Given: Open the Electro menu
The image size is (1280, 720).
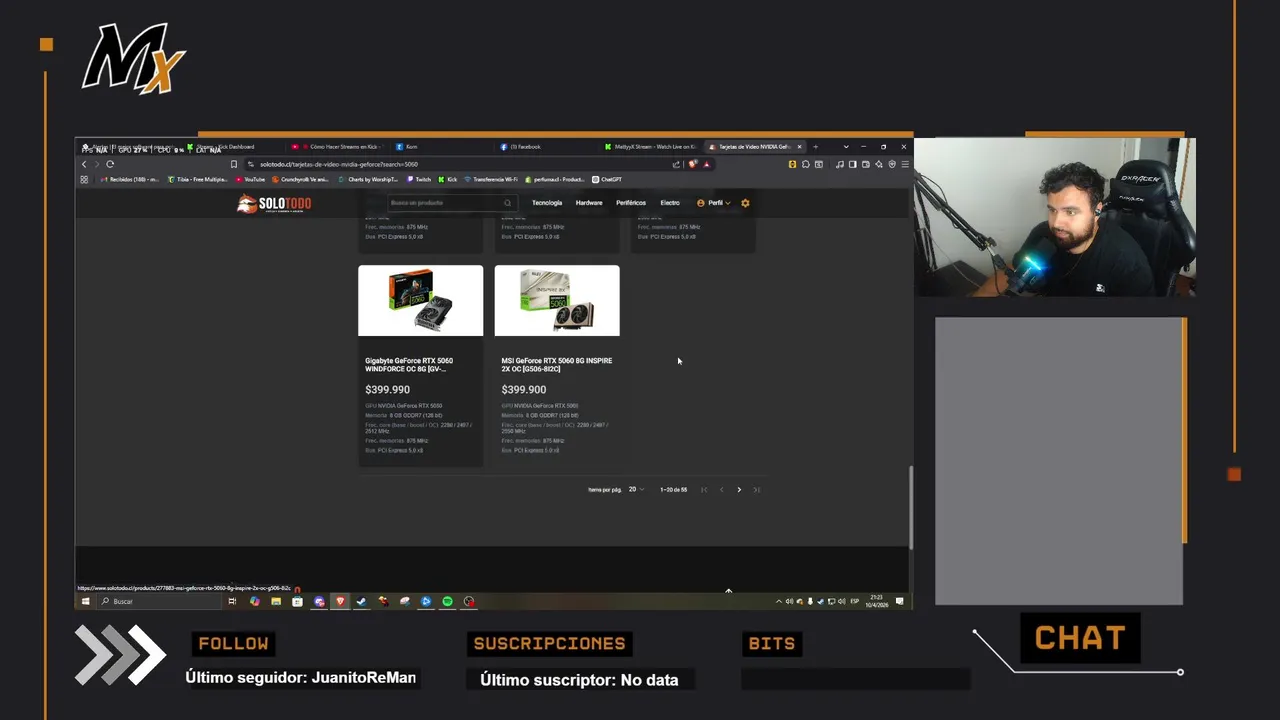Looking at the screenshot, I should pos(670,203).
